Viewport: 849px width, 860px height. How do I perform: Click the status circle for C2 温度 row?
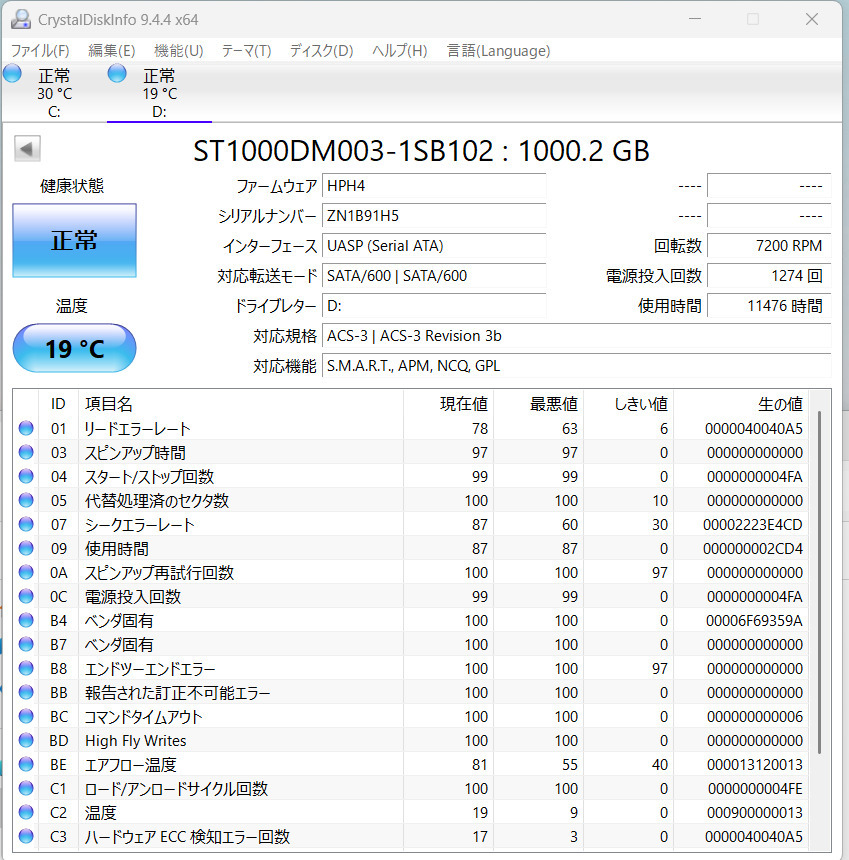coord(26,812)
